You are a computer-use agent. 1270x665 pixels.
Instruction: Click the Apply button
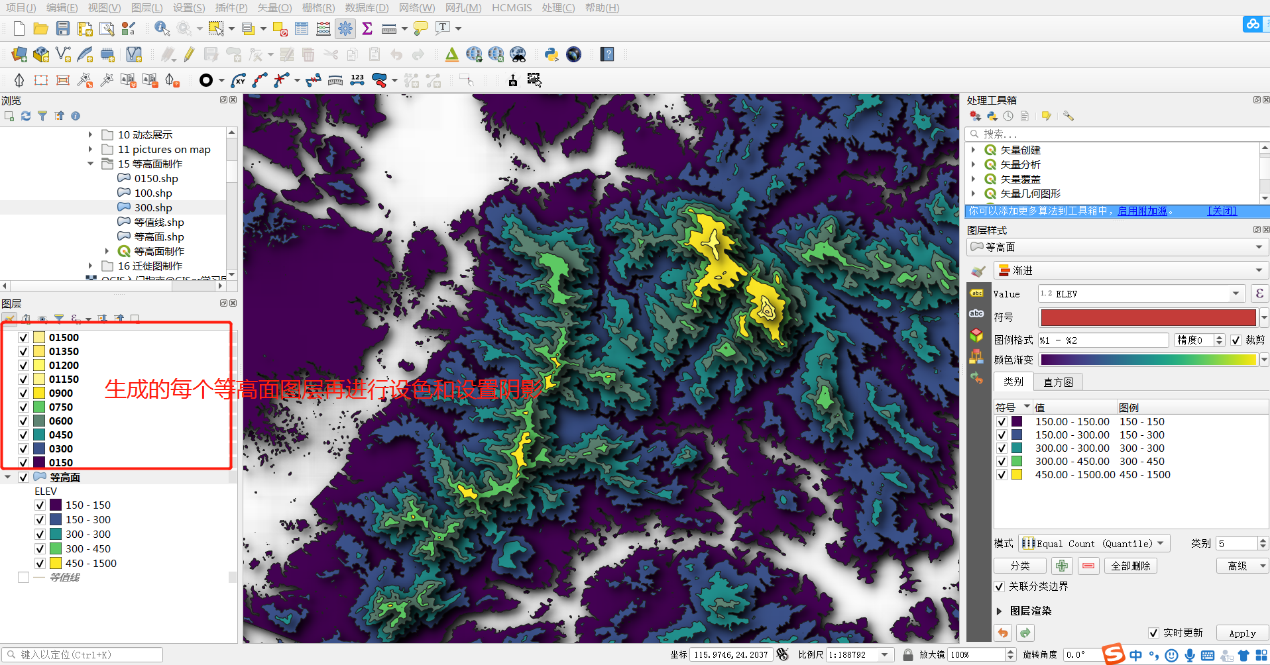1242,633
